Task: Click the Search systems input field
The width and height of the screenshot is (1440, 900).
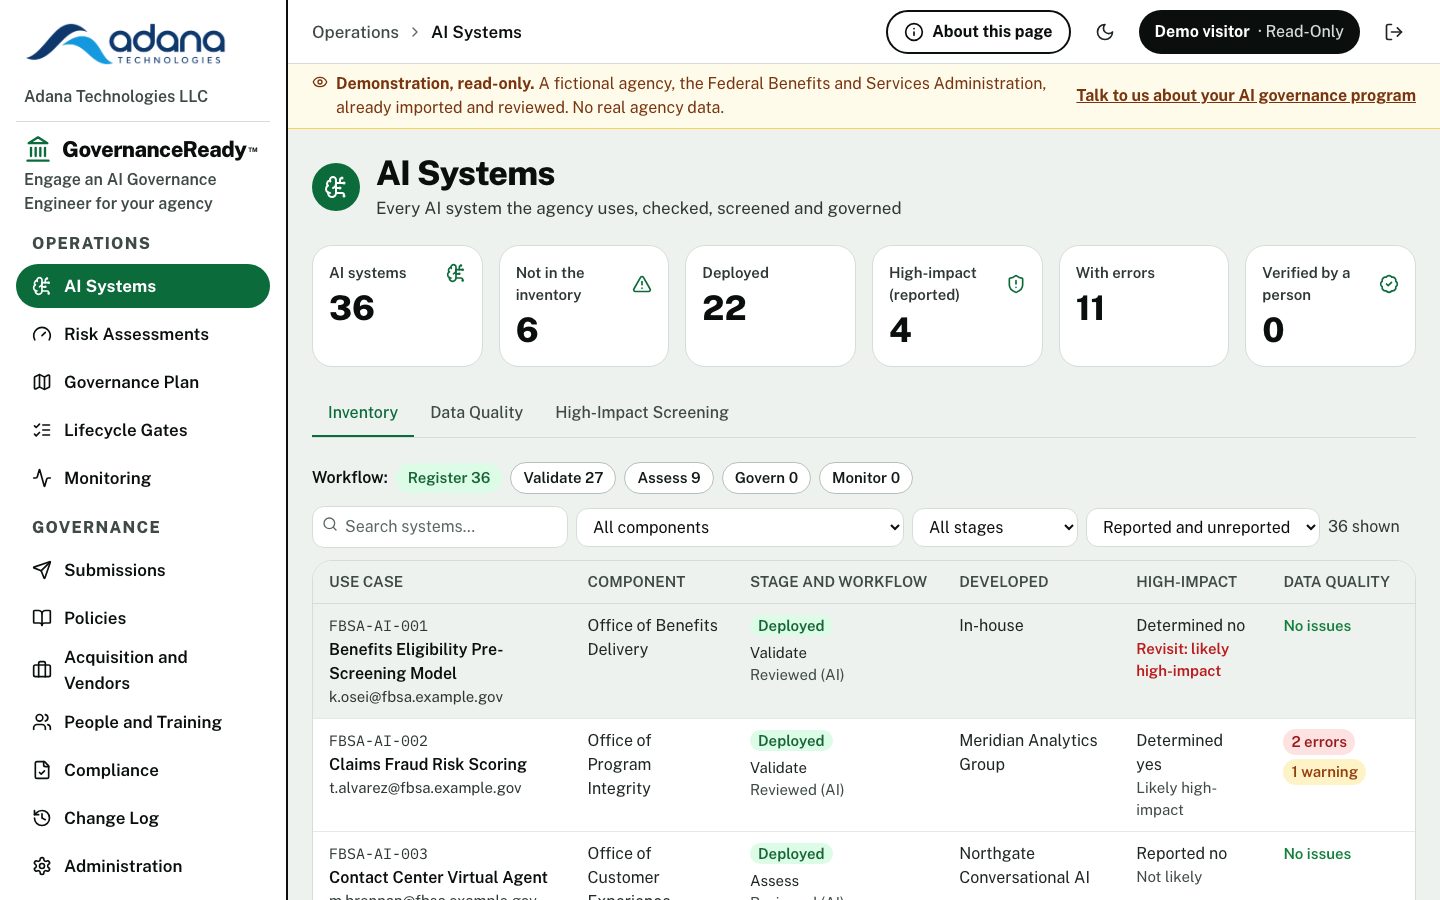Action: pos(440,527)
